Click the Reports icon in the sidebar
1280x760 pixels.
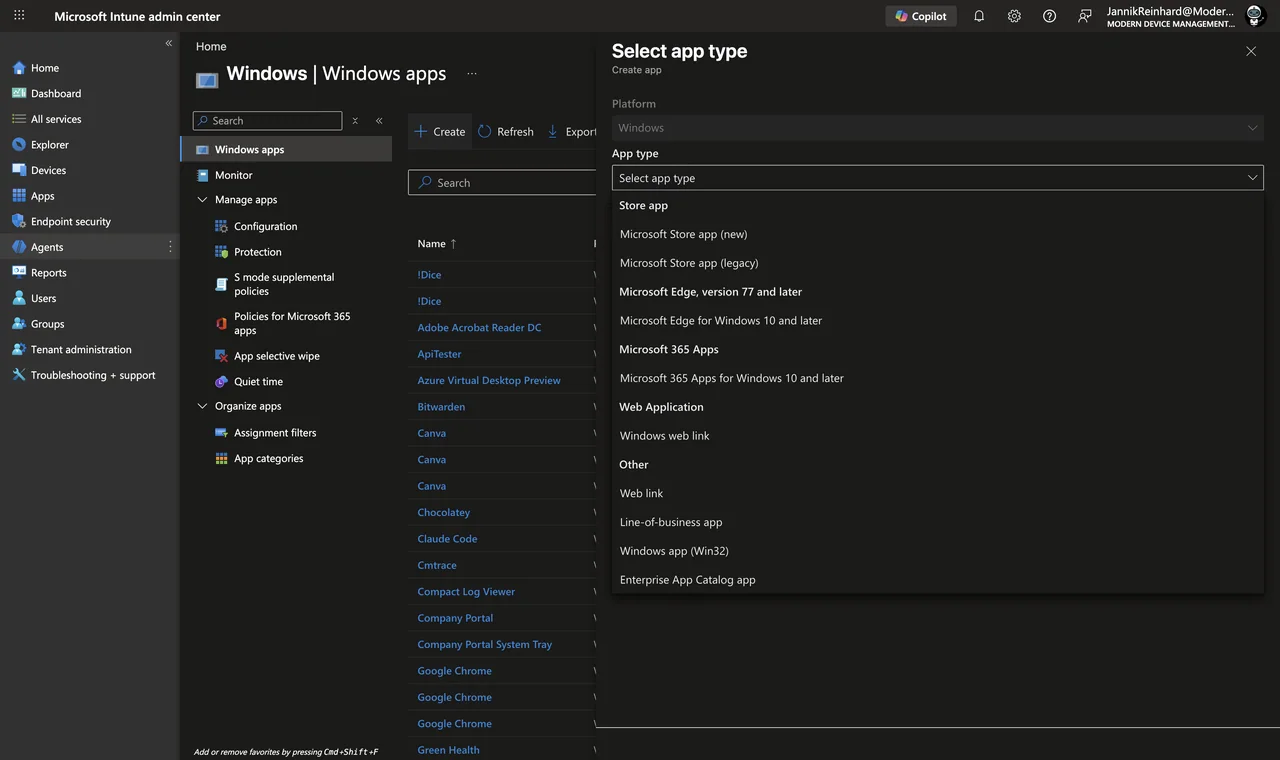[19, 272]
